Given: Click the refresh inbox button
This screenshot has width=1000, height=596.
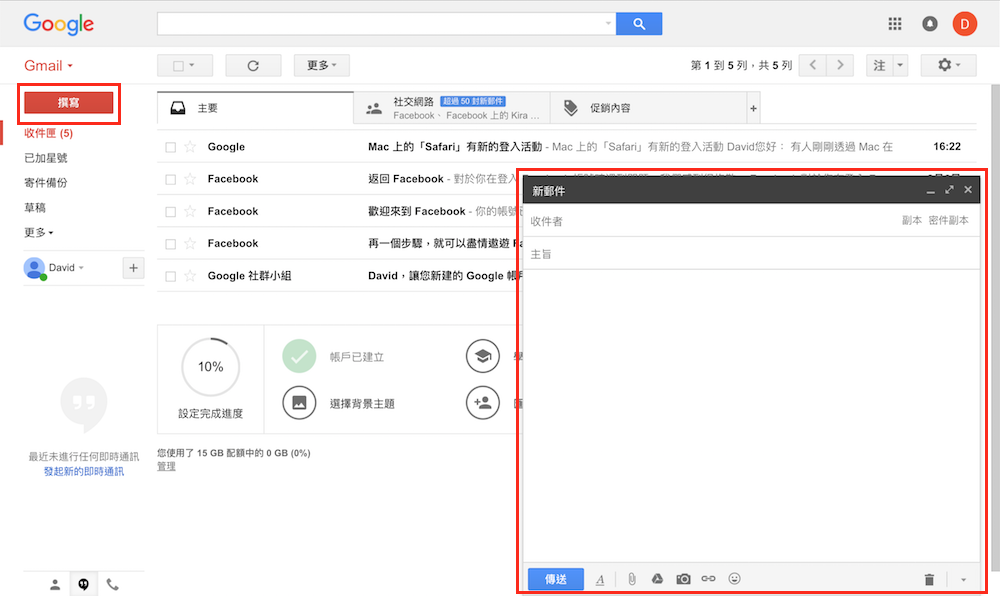Looking at the screenshot, I should 253,66.
